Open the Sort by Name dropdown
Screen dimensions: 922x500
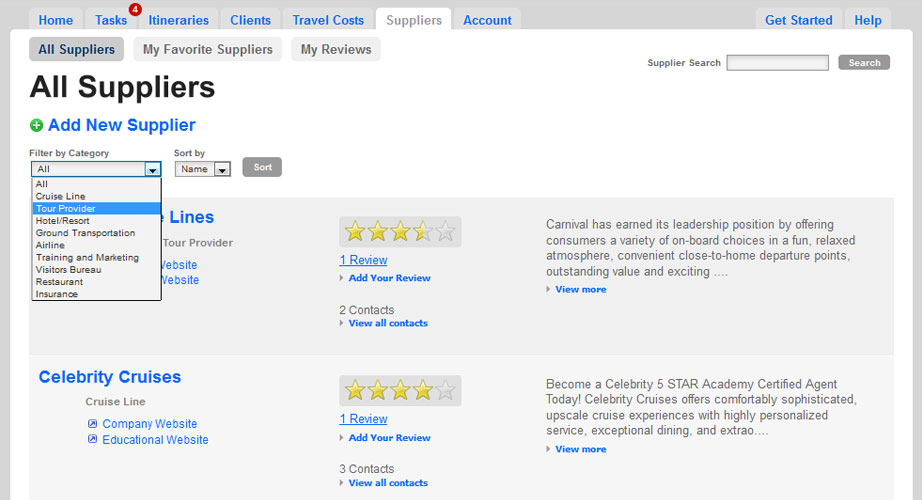point(202,169)
